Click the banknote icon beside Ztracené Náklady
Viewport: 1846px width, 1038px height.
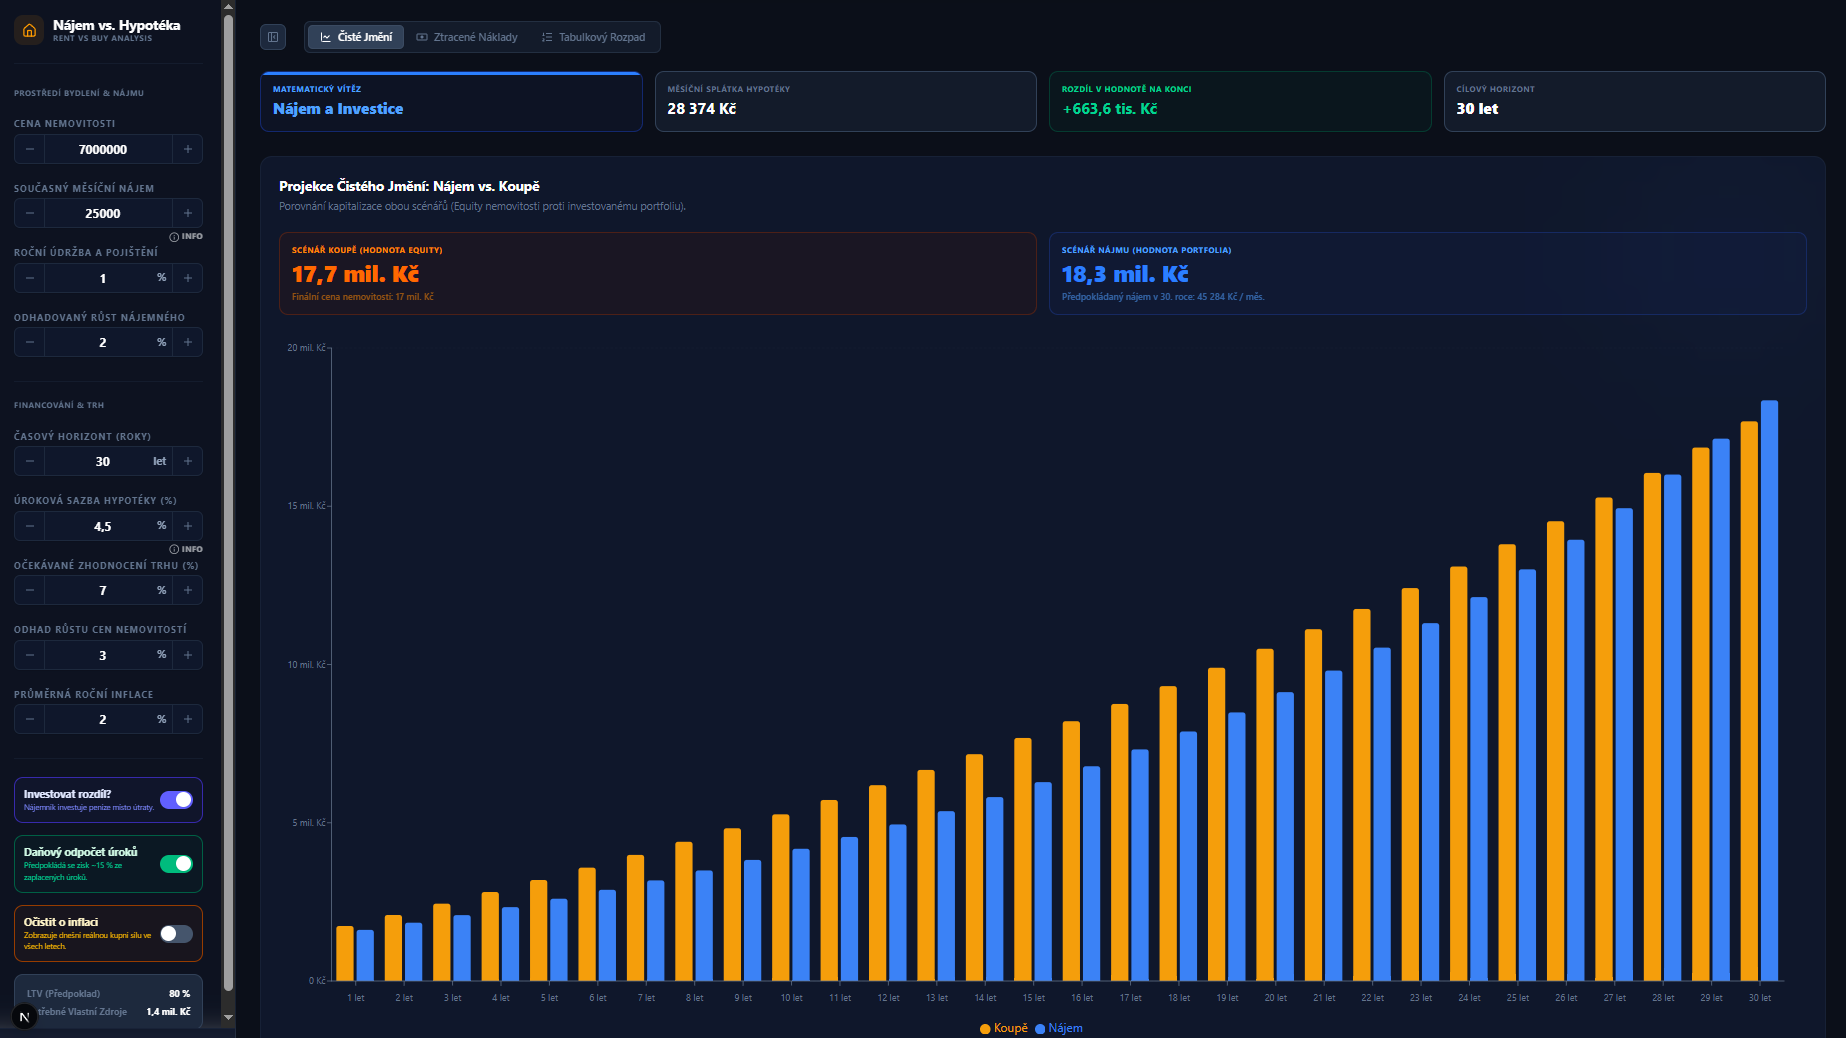(421, 37)
